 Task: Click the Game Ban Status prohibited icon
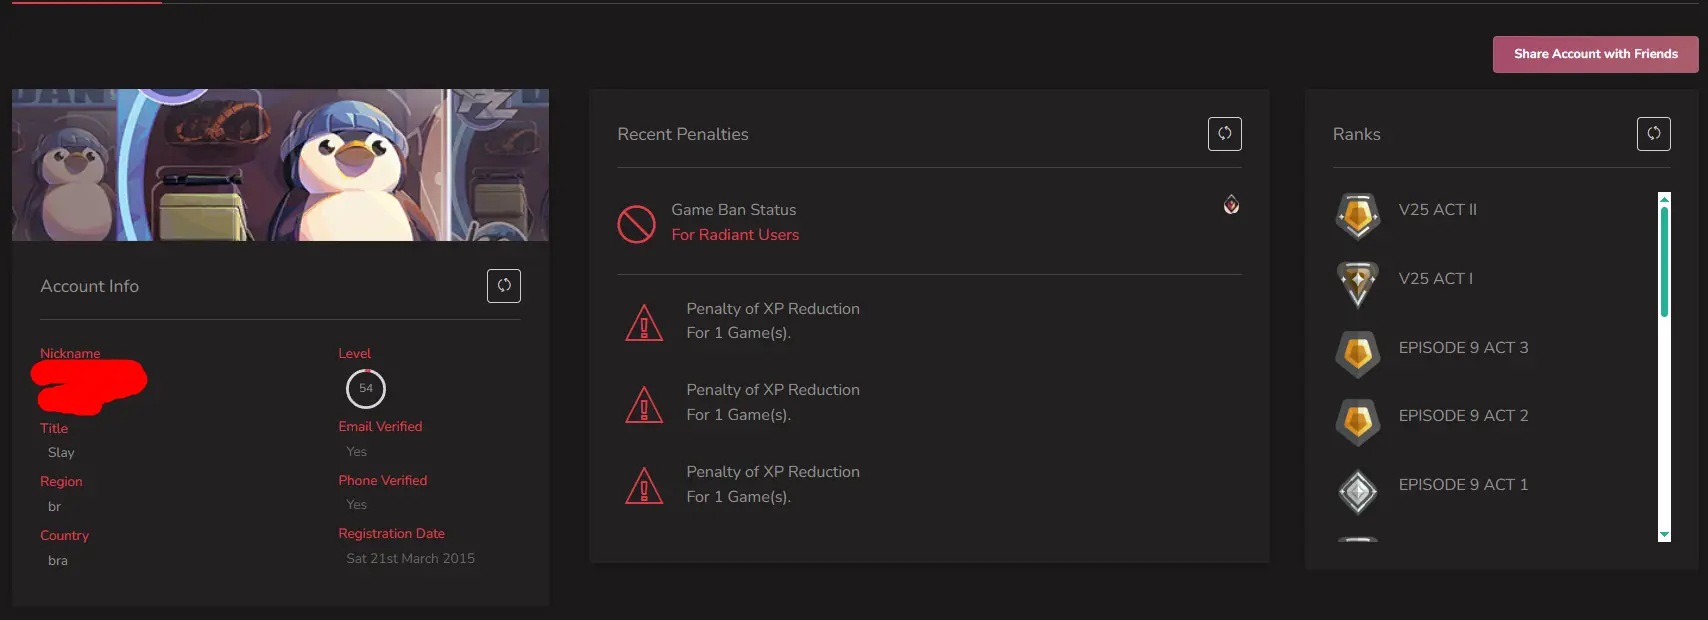point(636,224)
